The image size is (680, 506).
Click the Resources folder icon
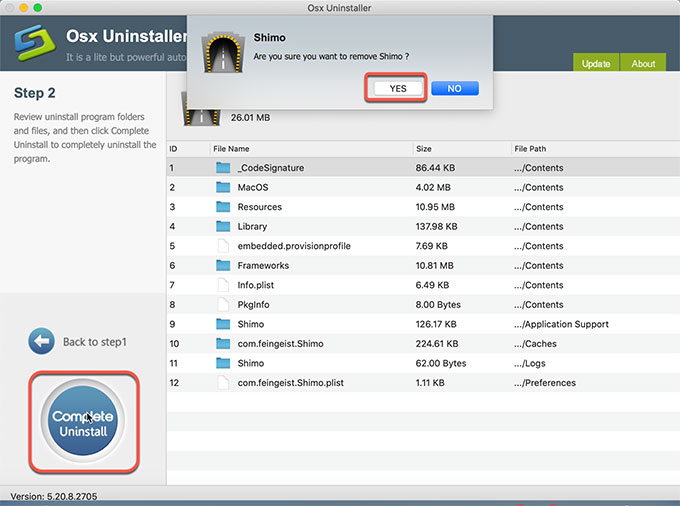click(x=223, y=207)
